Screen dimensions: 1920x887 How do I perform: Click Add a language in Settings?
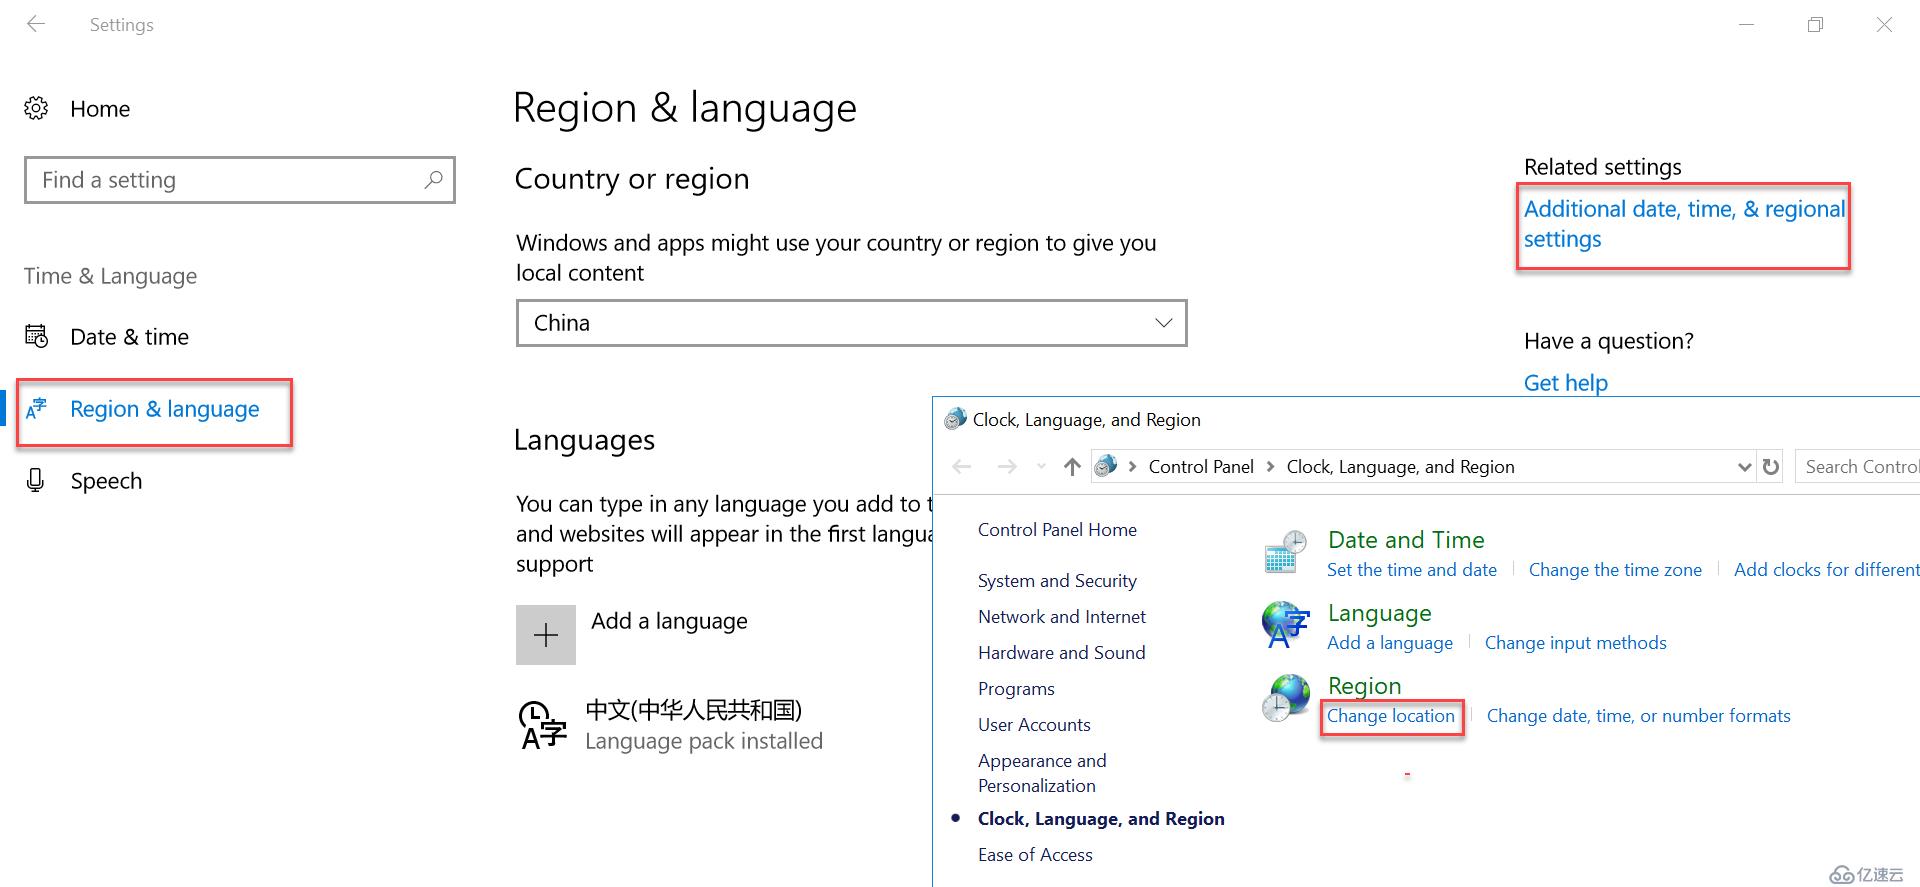click(x=669, y=621)
